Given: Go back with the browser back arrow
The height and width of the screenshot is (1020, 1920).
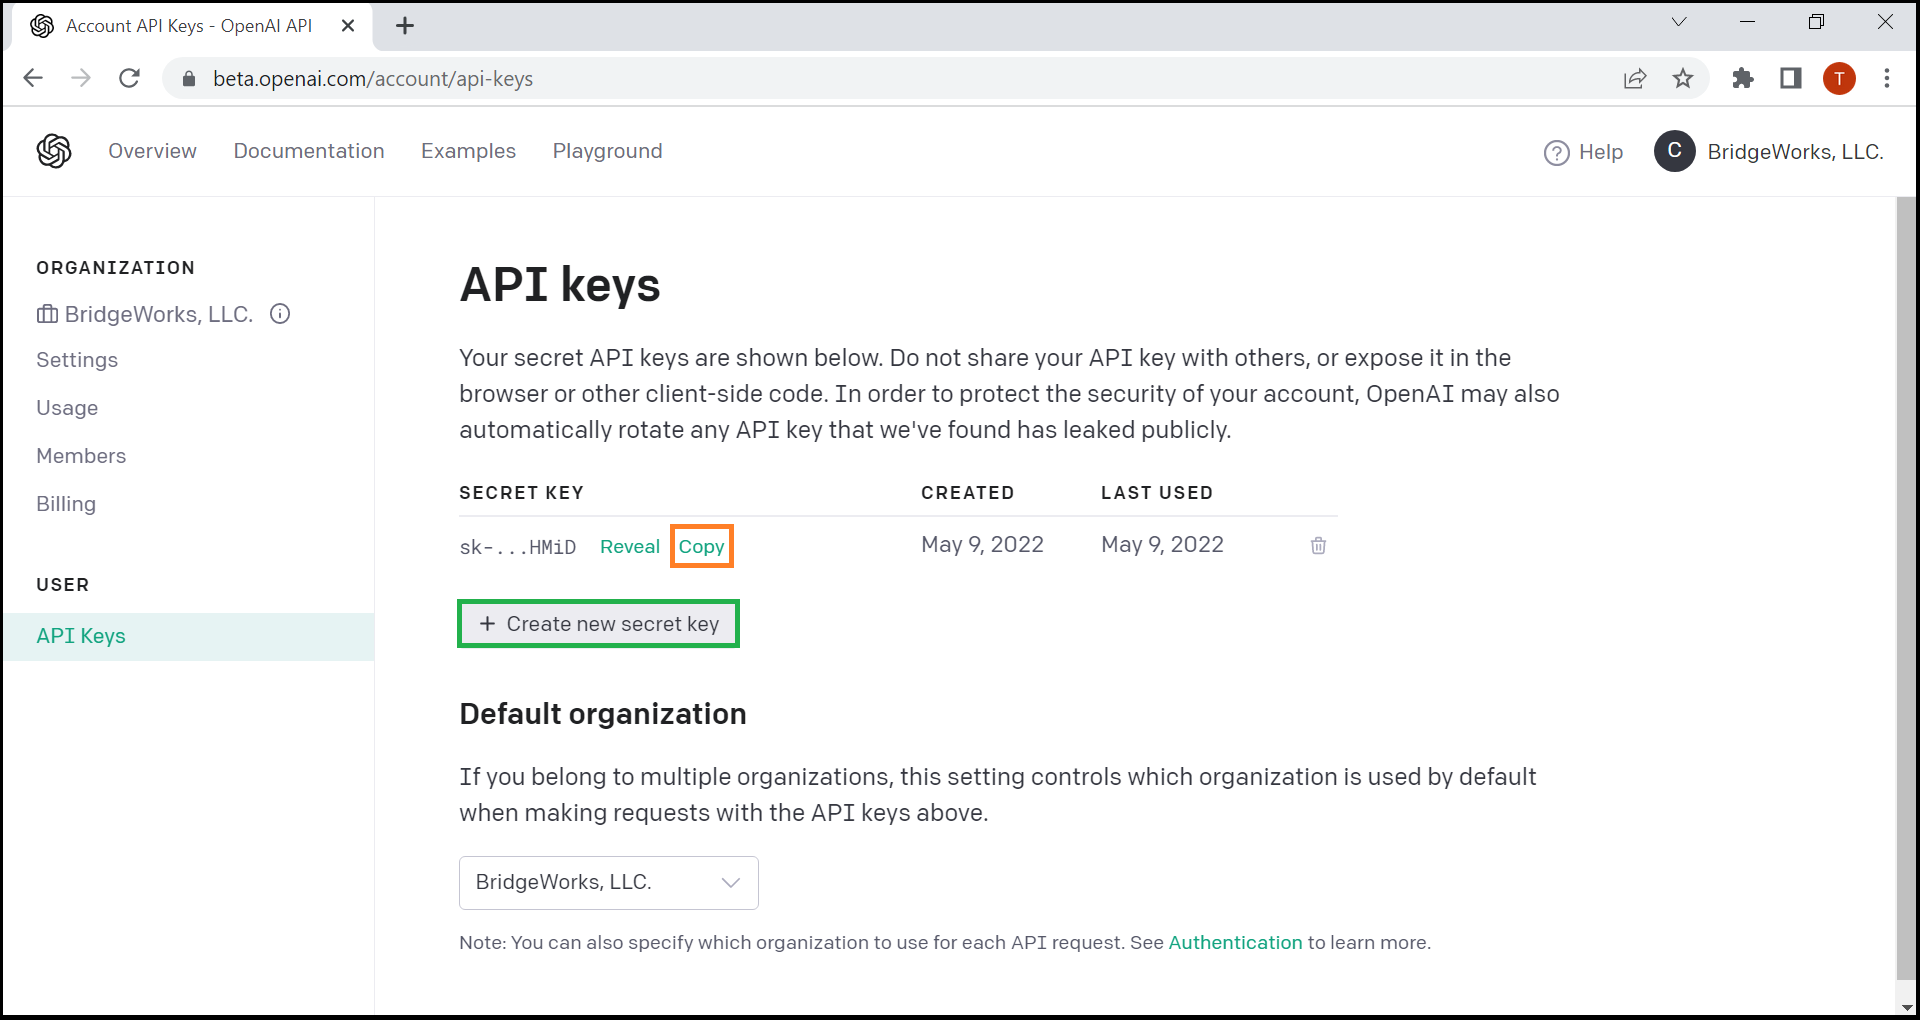Looking at the screenshot, I should coord(33,78).
